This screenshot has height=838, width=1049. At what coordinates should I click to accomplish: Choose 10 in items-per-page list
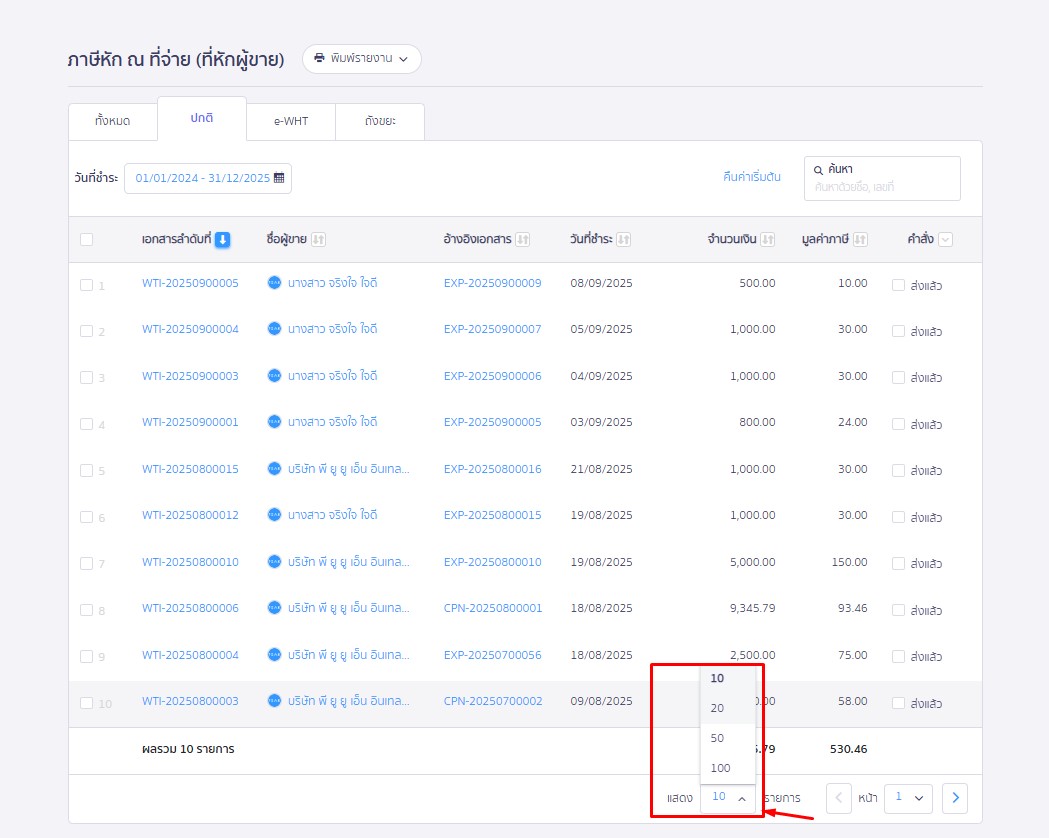(728, 678)
